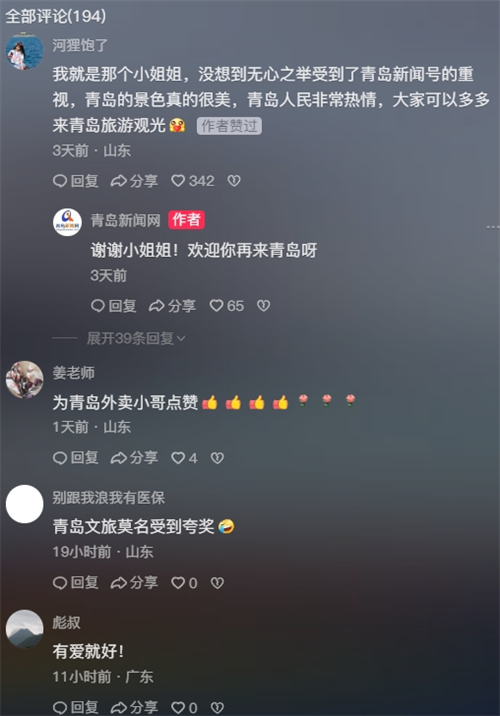The height and width of the screenshot is (716, 500).
Task: Open 姜老师's profile avatar
Action: point(25,379)
